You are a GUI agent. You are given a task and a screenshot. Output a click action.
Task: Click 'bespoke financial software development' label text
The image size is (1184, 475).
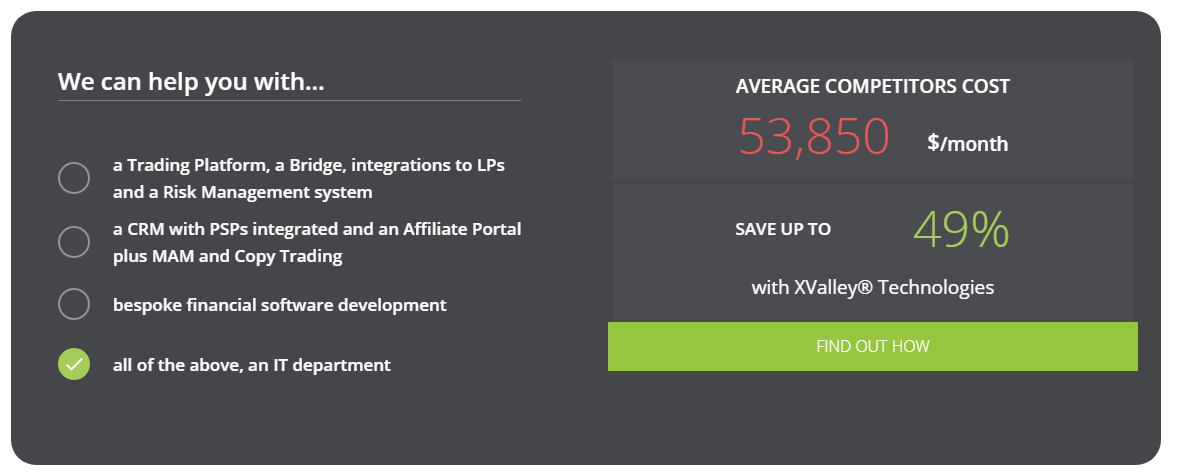tap(279, 305)
